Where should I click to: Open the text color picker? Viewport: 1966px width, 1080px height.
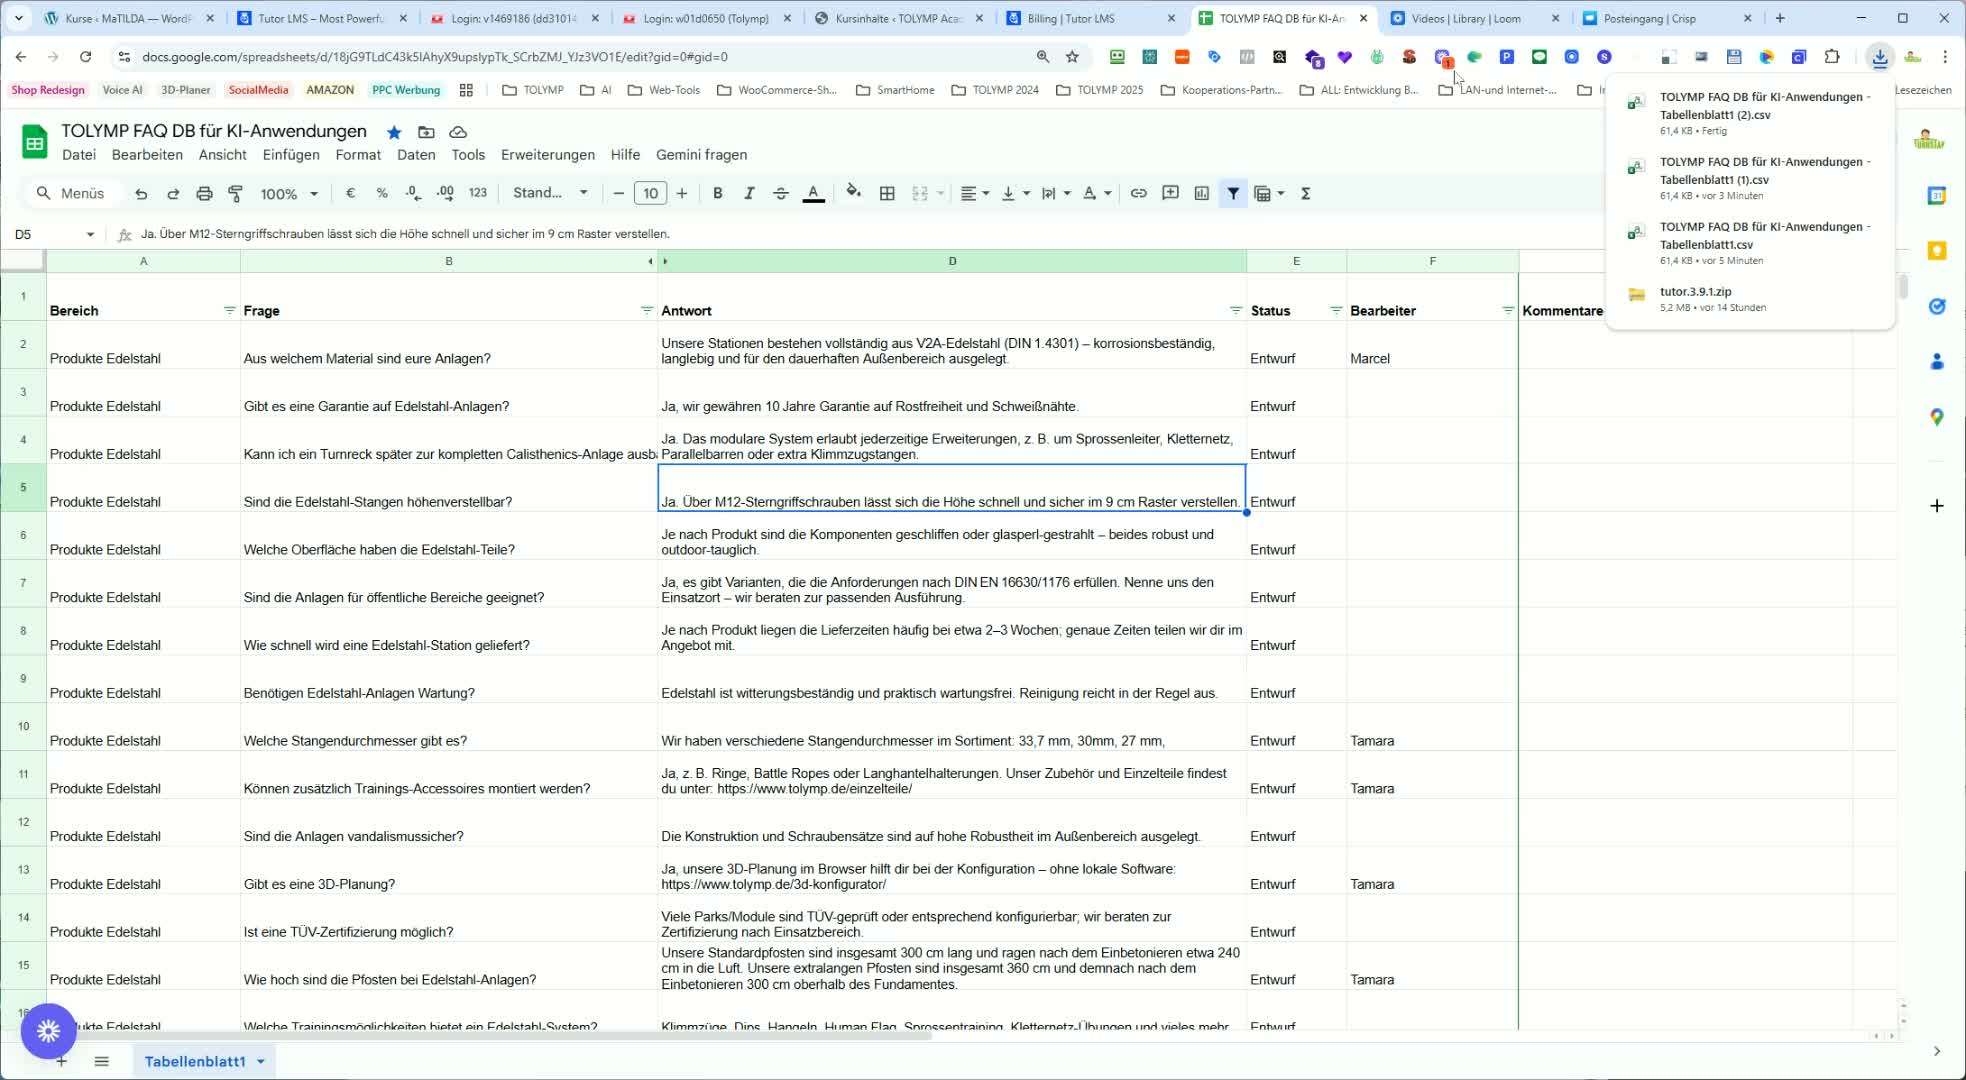coord(814,194)
